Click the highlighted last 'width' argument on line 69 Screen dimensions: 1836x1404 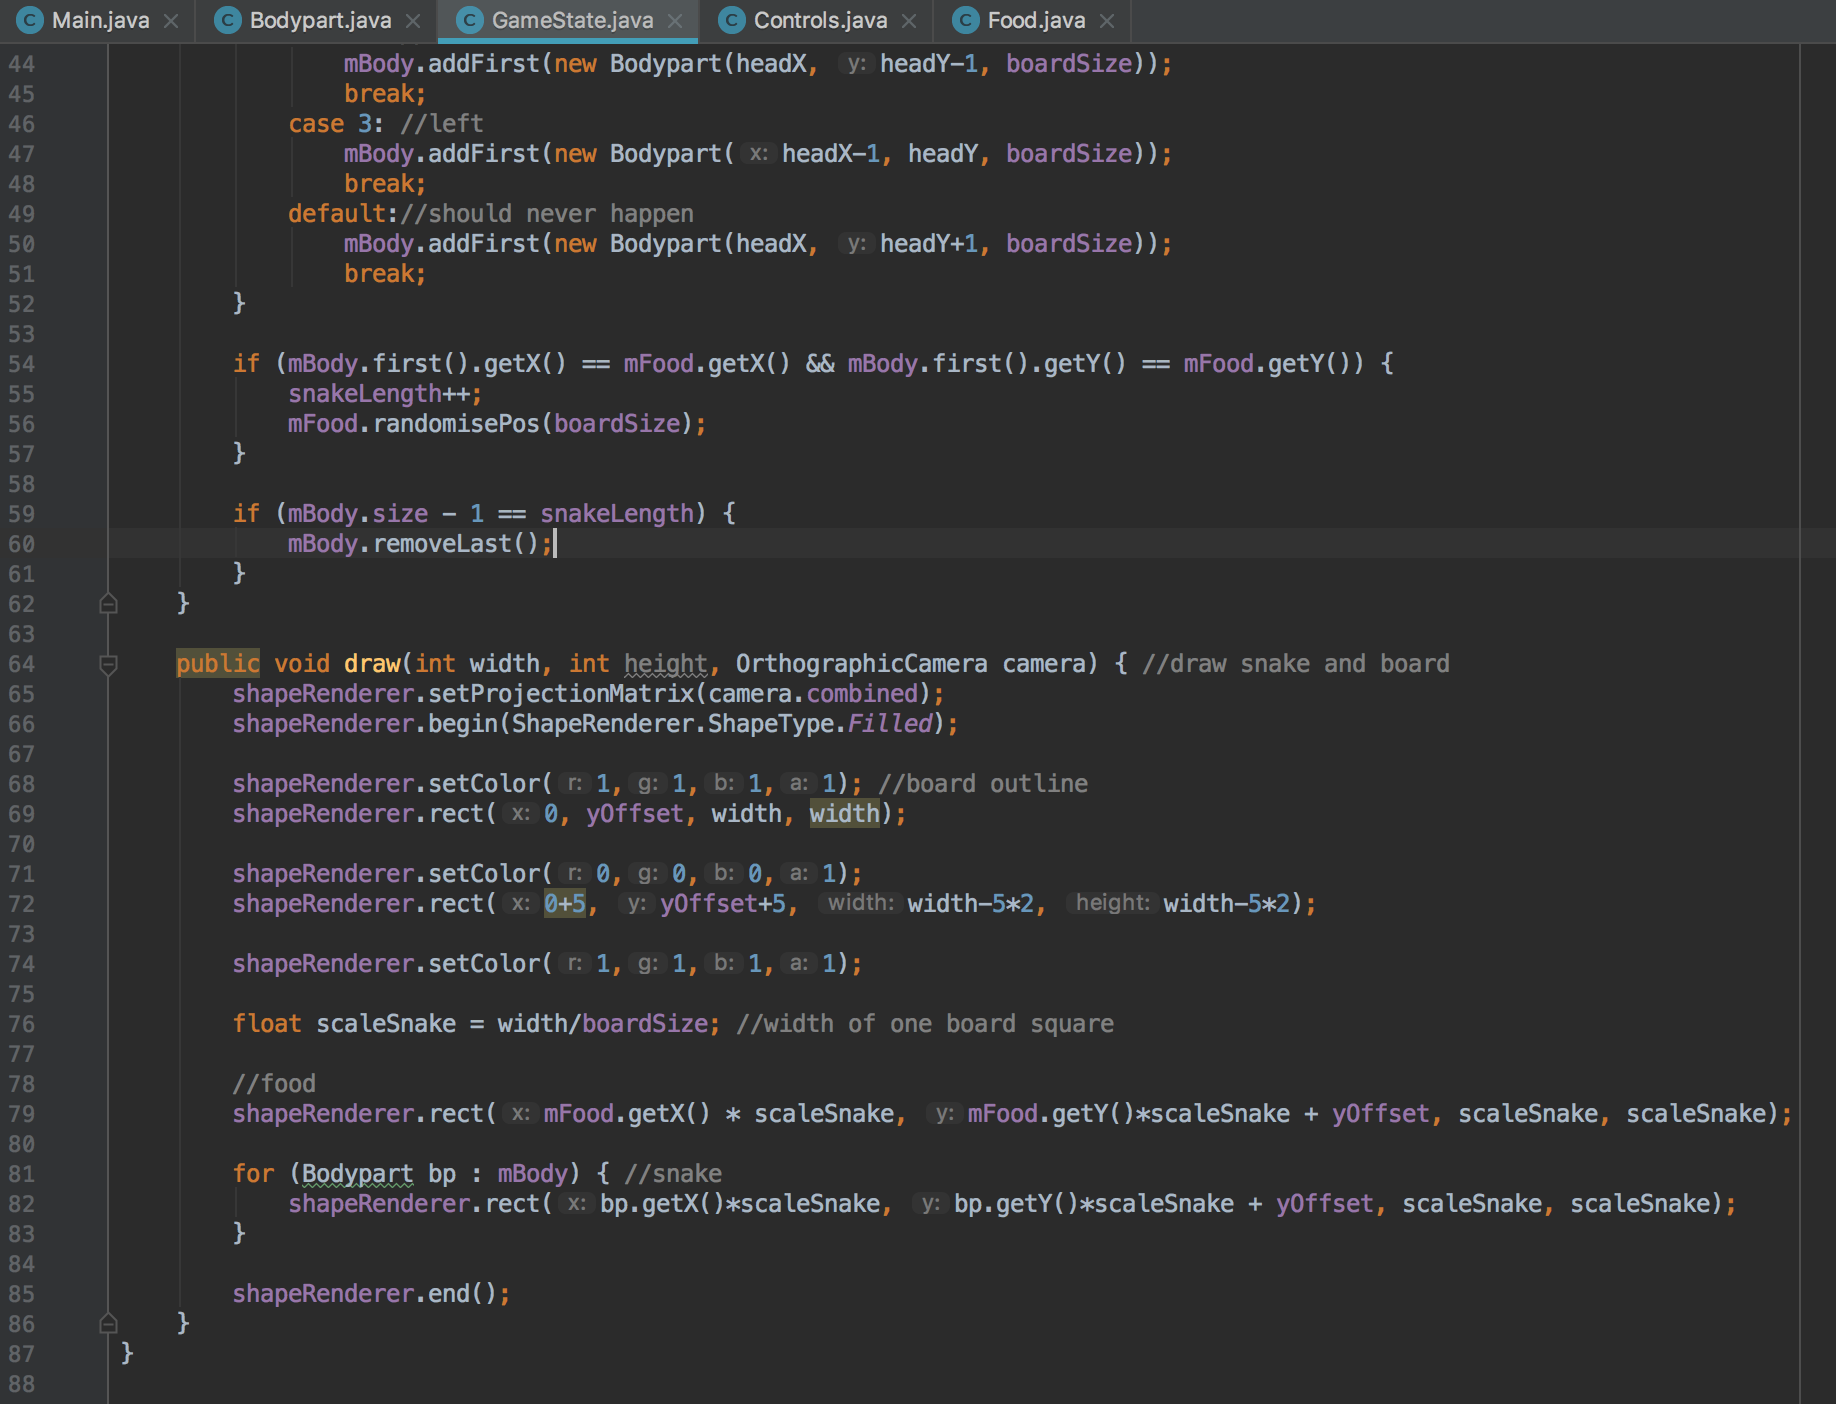coord(845,814)
